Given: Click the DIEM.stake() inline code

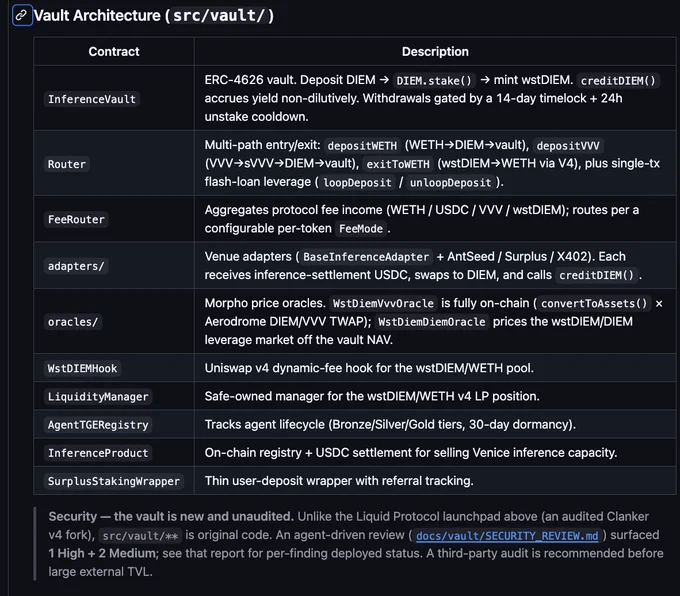Looking at the screenshot, I should [434, 81].
